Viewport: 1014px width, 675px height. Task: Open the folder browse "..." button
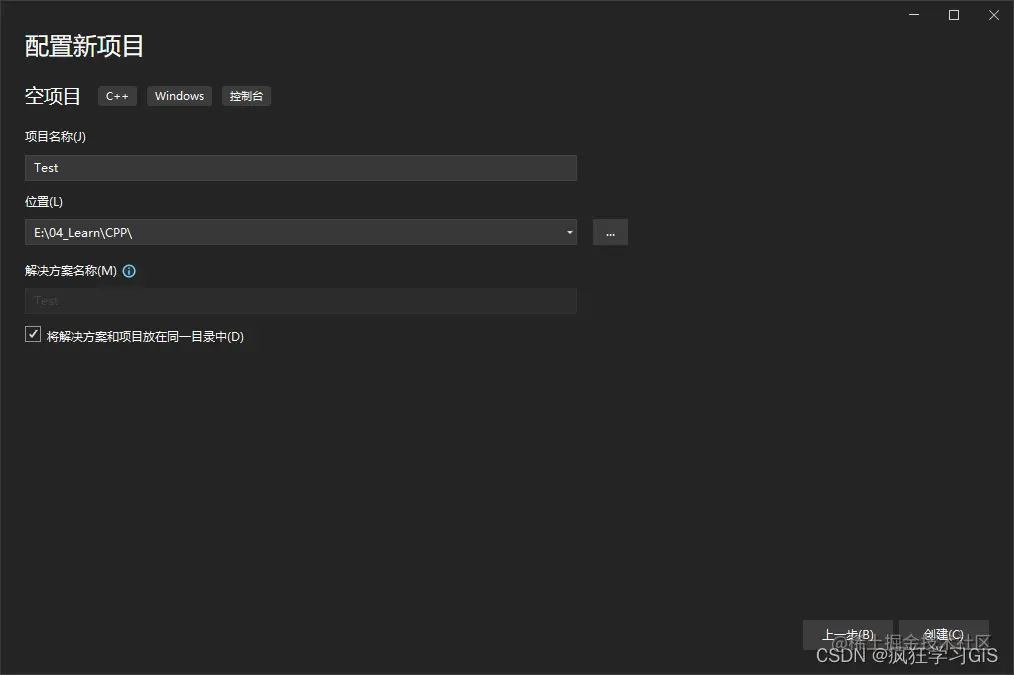pos(610,232)
